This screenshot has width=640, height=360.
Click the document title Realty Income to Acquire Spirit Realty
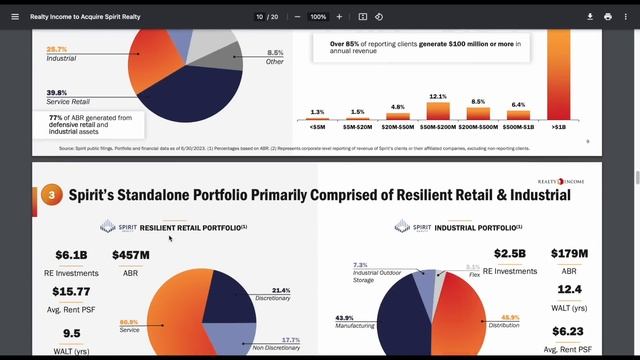[85, 17]
